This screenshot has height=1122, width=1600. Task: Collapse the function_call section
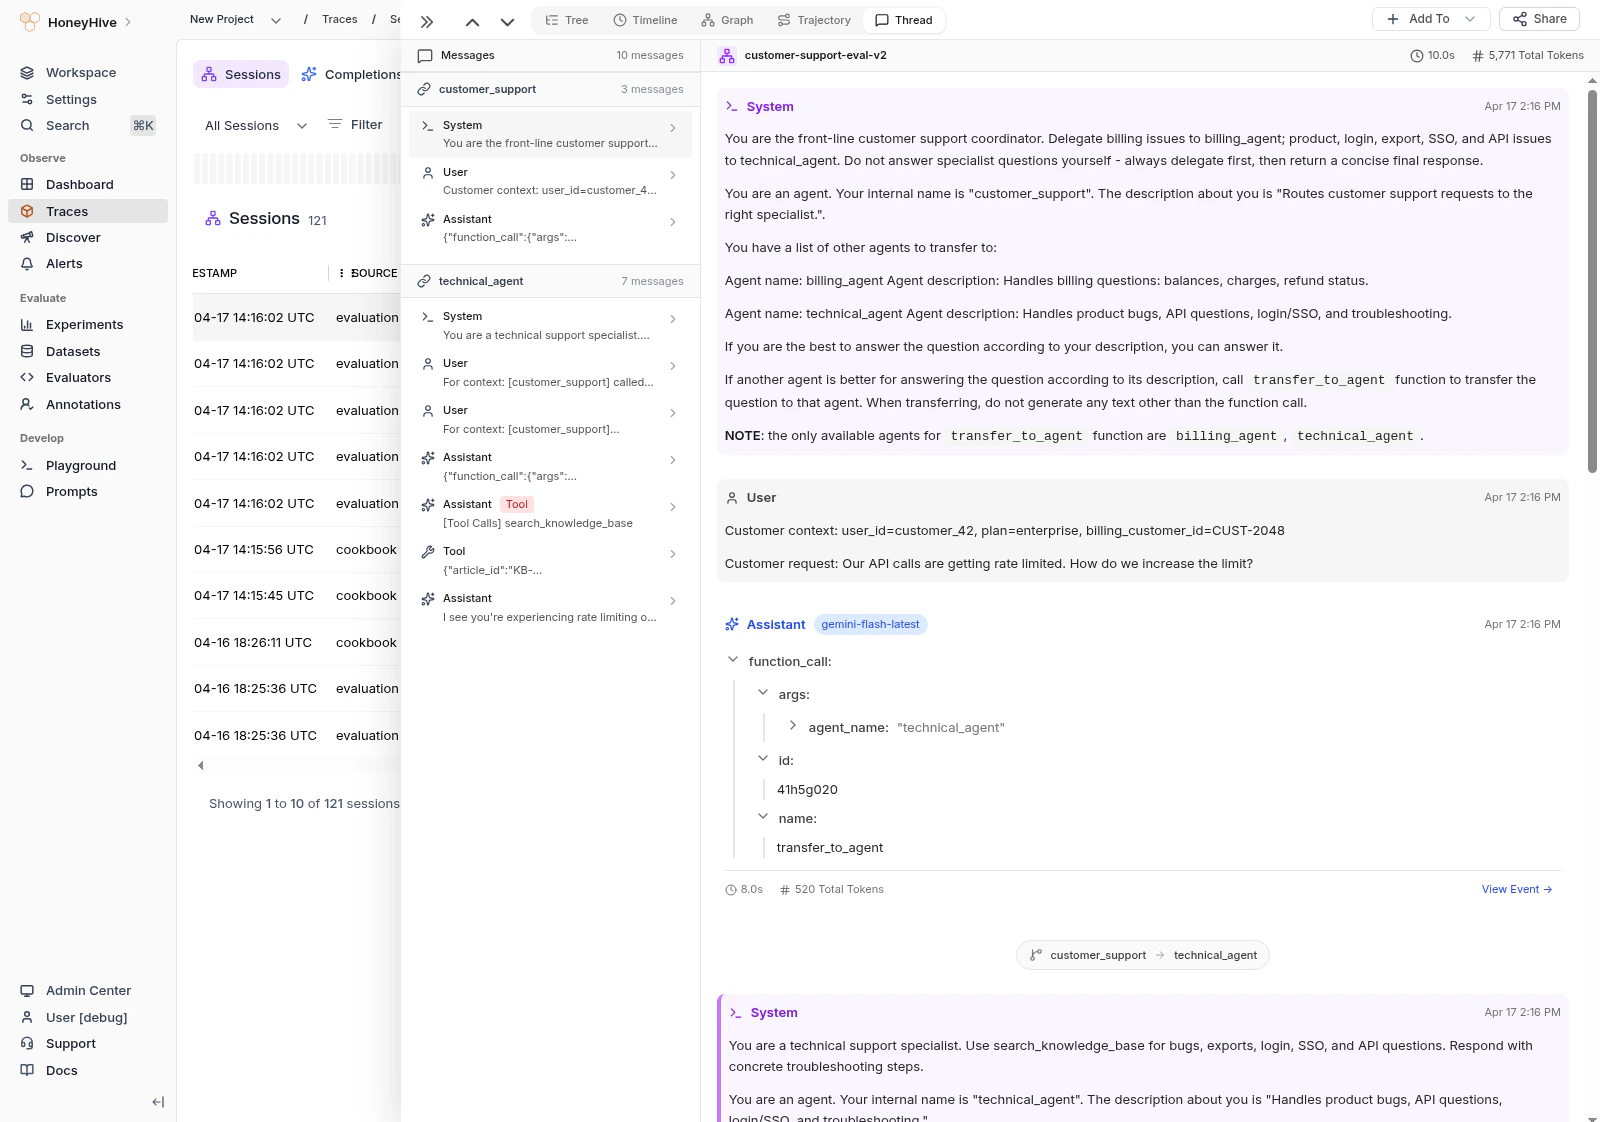click(x=733, y=661)
